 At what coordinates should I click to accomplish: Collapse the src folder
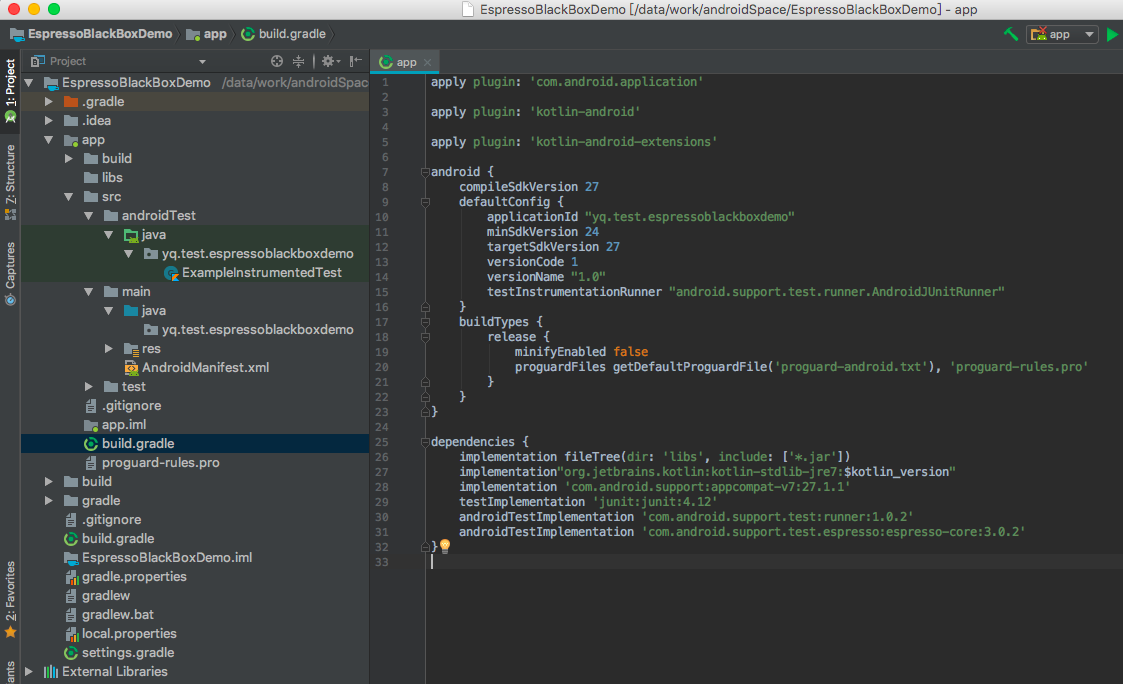tap(69, 196)
